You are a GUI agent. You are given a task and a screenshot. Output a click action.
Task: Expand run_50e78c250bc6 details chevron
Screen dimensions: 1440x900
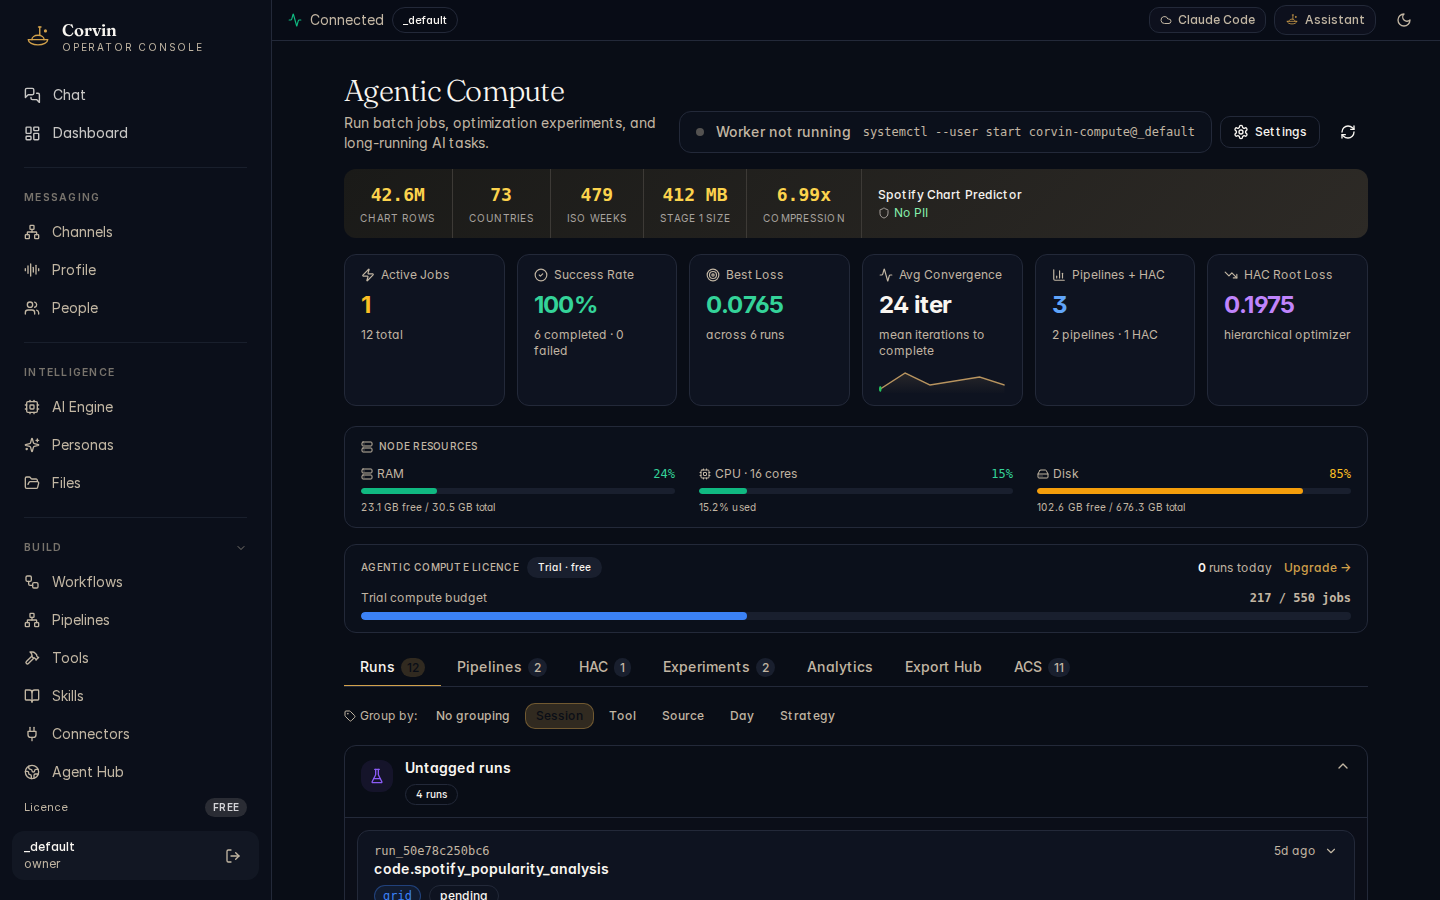1331,851
